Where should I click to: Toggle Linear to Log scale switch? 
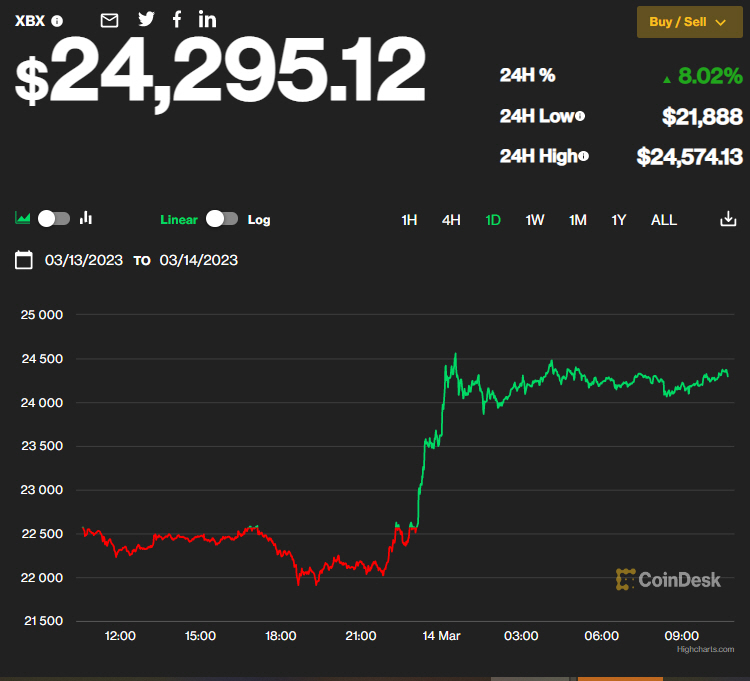point(222,219)
